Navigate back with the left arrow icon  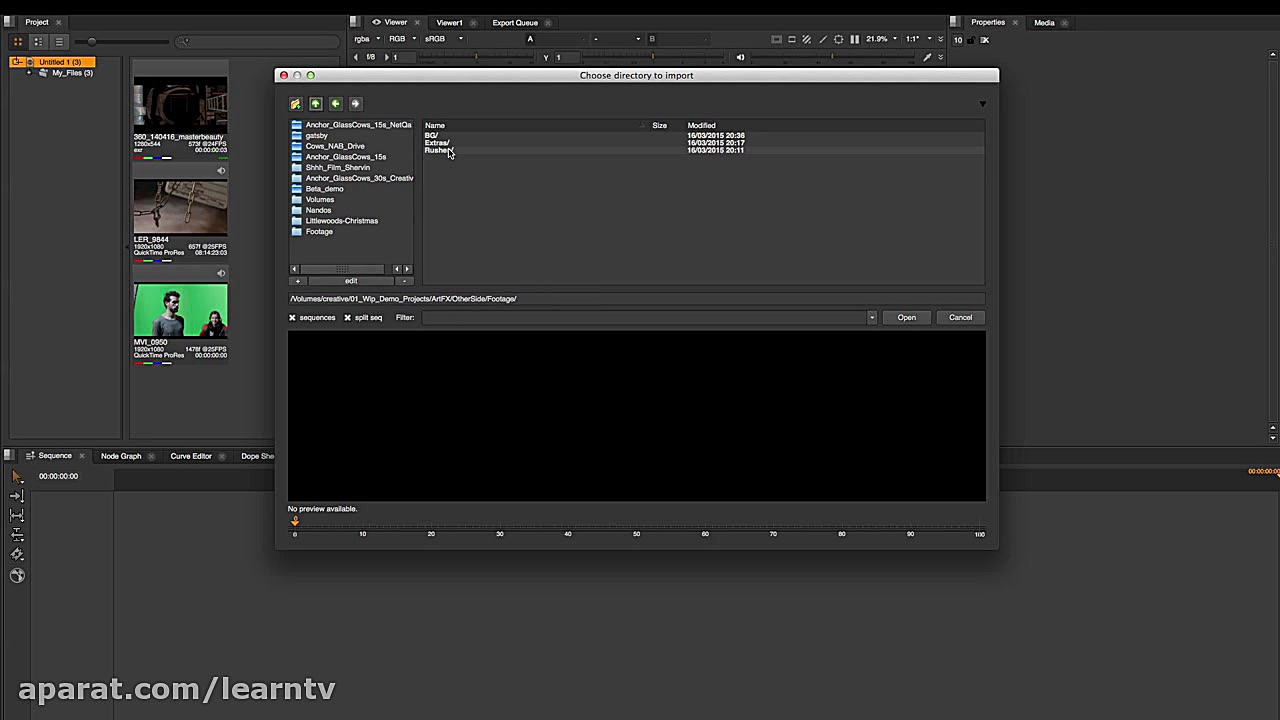tap(336, 104)
